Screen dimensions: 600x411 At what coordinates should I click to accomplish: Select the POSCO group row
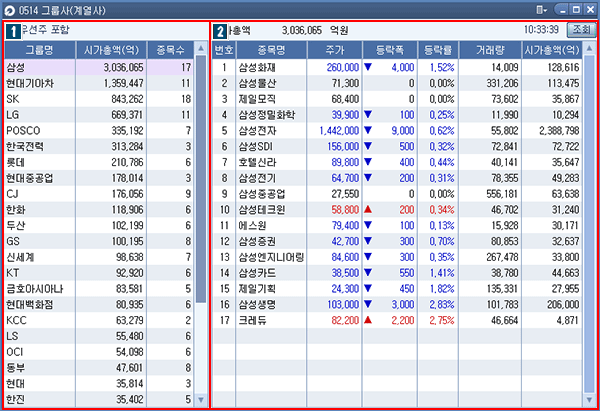tap(99, 130)
